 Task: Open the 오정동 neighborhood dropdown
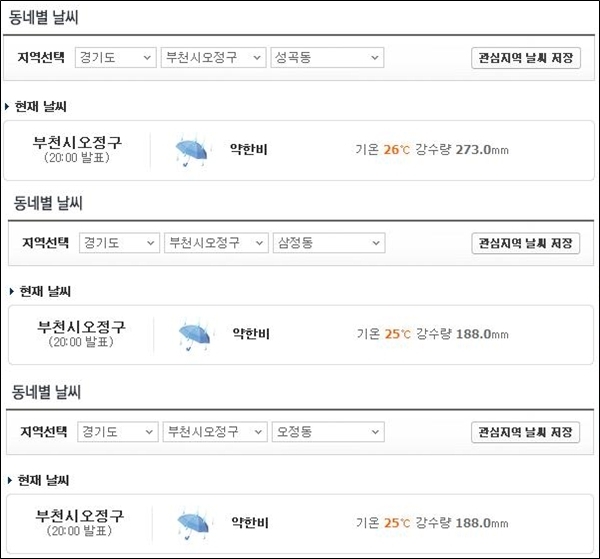[328, 432]
